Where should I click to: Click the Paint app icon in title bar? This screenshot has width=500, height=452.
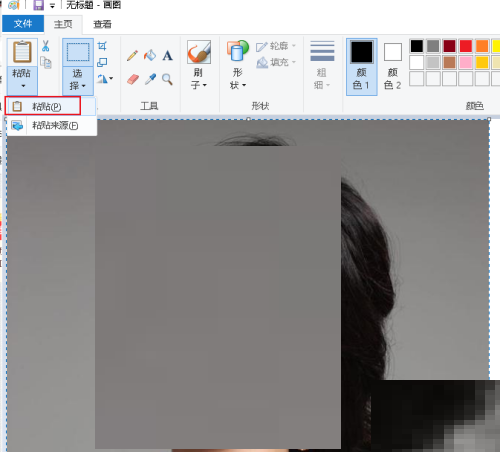pos(14,5)
